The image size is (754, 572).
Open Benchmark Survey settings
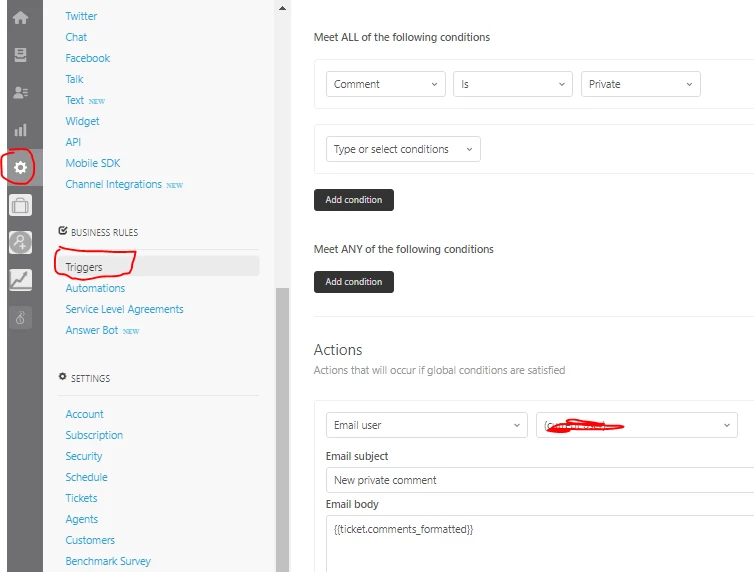pos(108,561)
